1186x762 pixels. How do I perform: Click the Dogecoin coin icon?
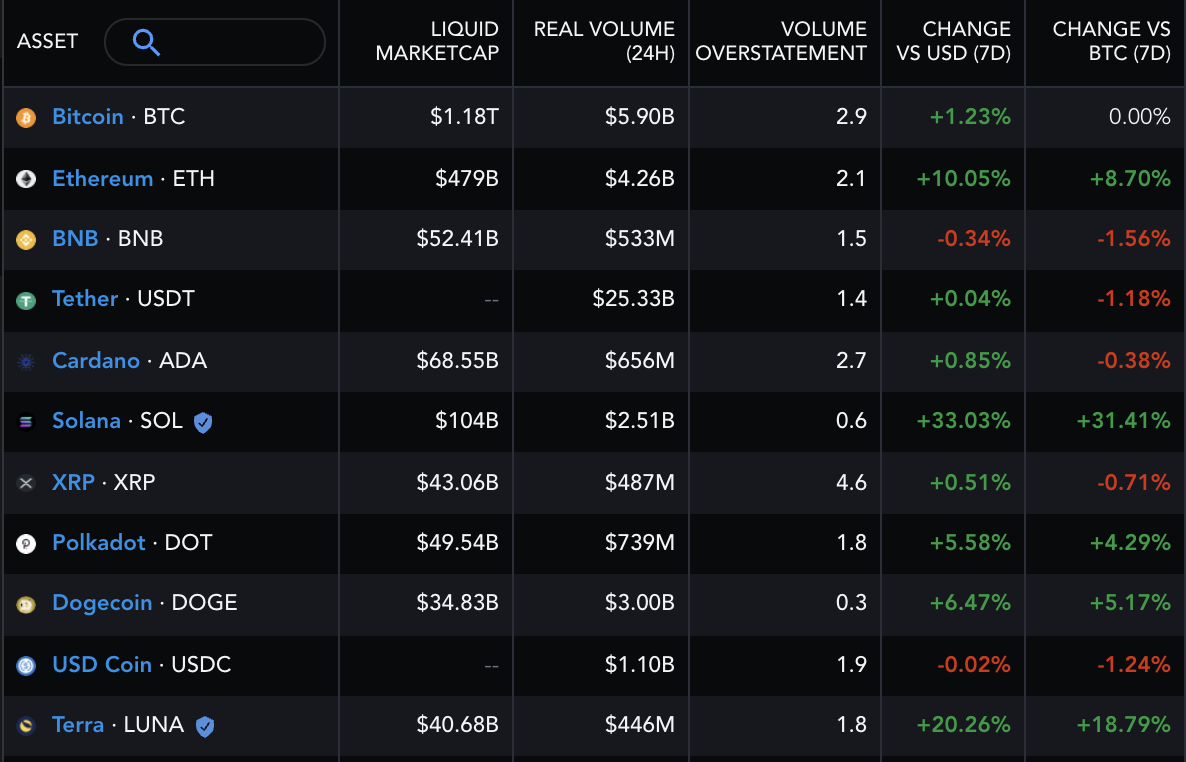tap(26, 604)
